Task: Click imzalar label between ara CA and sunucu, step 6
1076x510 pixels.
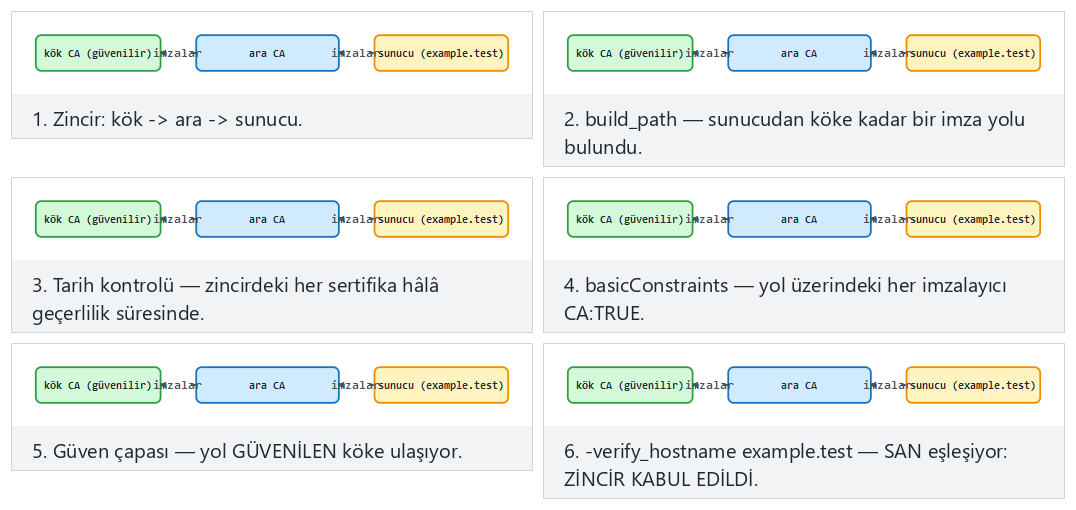Action: pos(888,385)
